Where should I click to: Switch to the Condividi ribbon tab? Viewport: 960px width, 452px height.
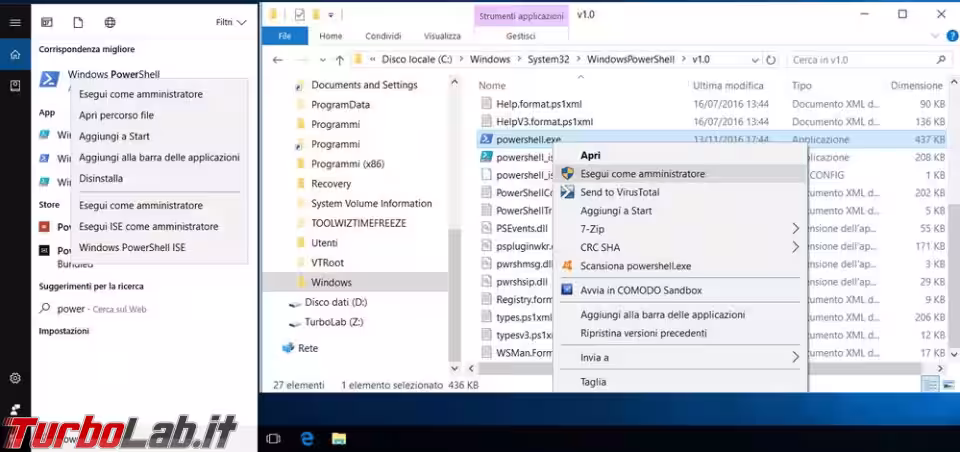(x=383, y=36)
